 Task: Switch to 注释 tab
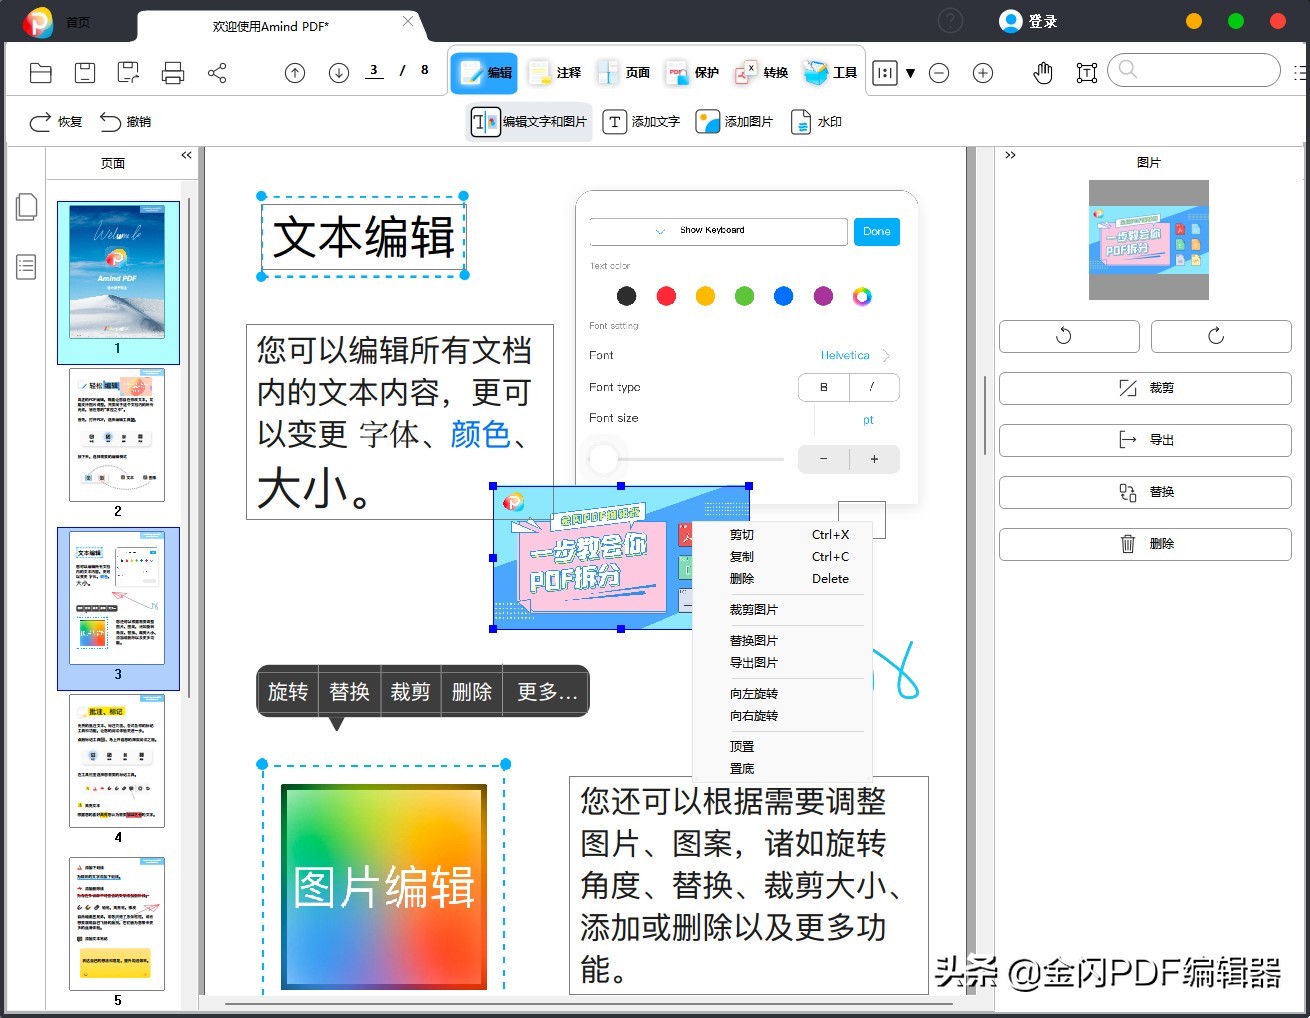555,72
